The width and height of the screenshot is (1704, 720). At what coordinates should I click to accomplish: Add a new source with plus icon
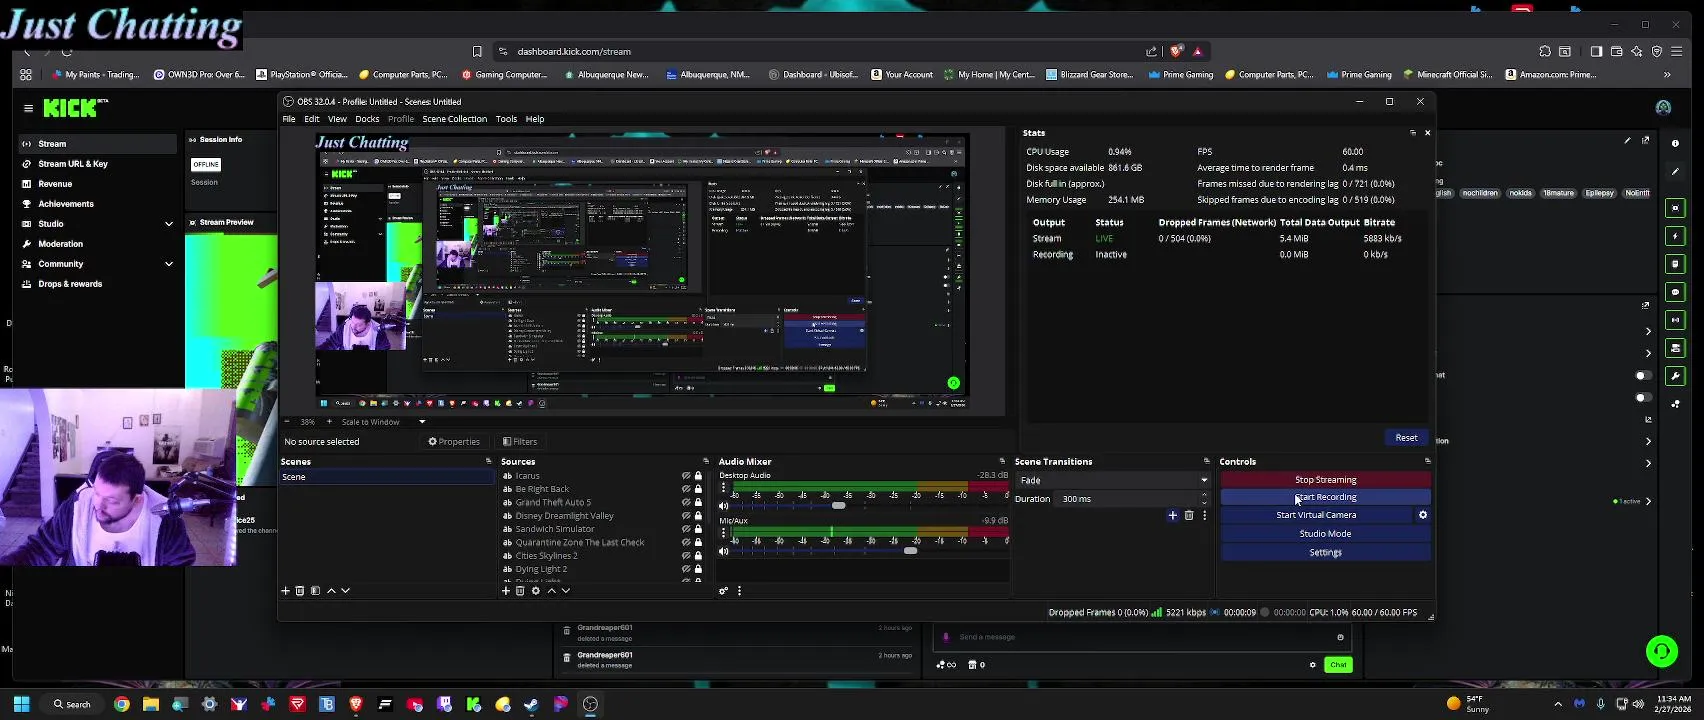(x=506, y=591)
